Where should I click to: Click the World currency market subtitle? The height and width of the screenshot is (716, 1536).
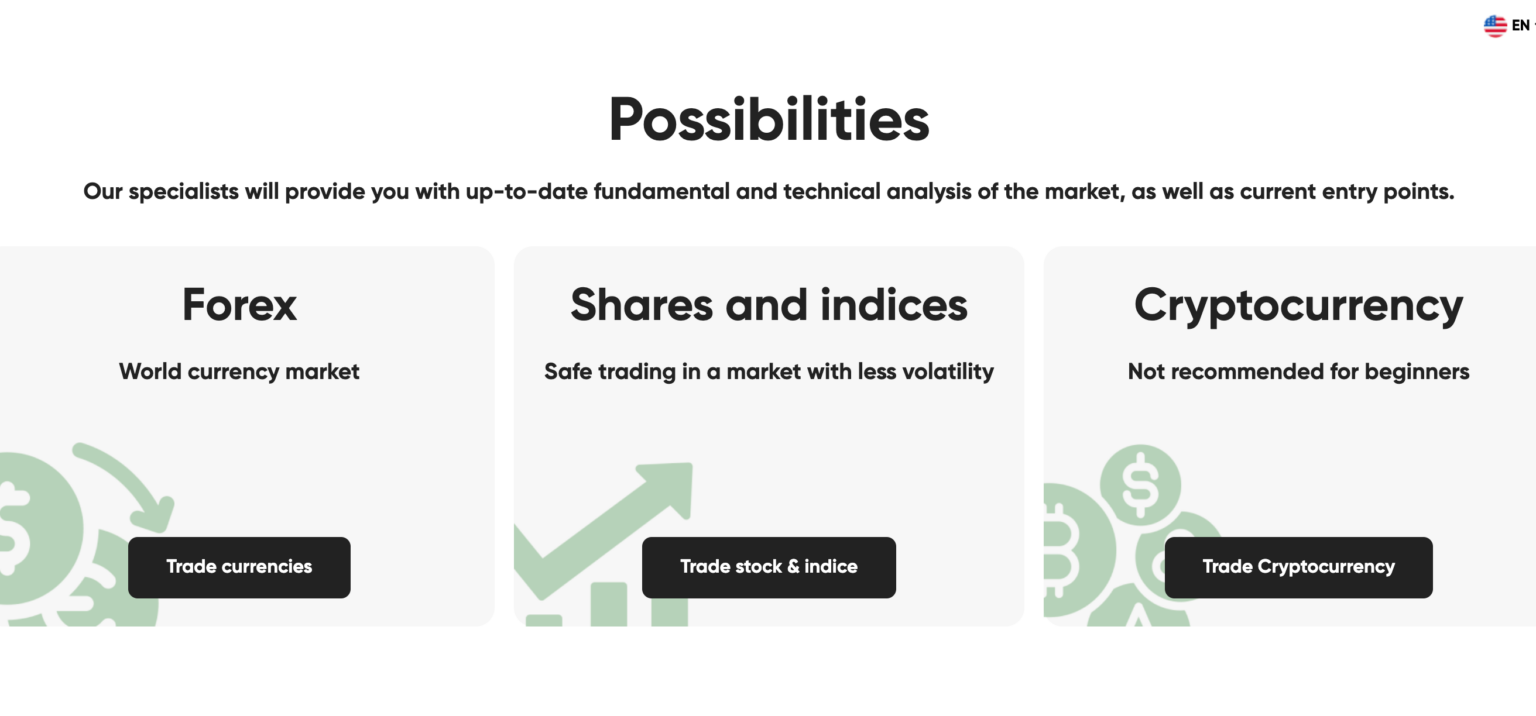pos(239,372)
